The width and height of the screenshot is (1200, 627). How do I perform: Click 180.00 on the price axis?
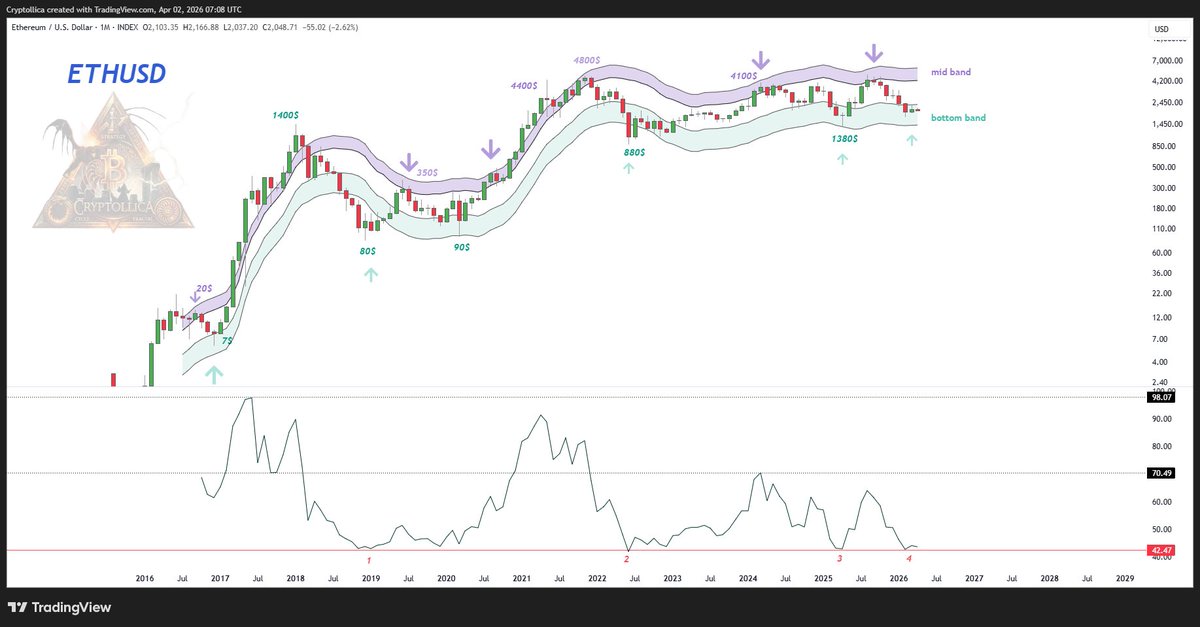click(x=1163, y=209)
